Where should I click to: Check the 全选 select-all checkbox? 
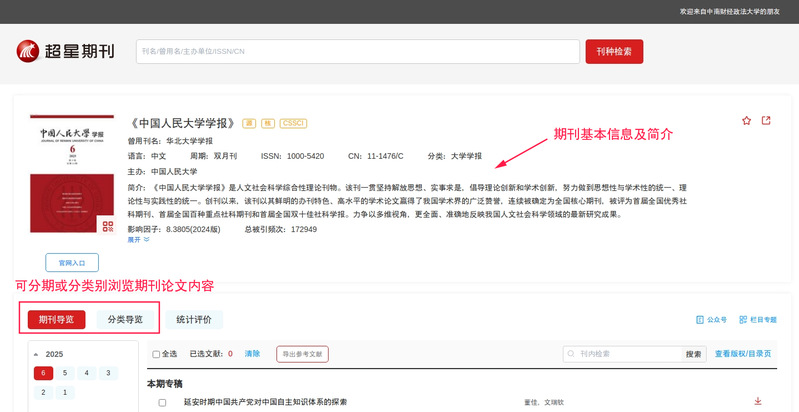[156, 354]
